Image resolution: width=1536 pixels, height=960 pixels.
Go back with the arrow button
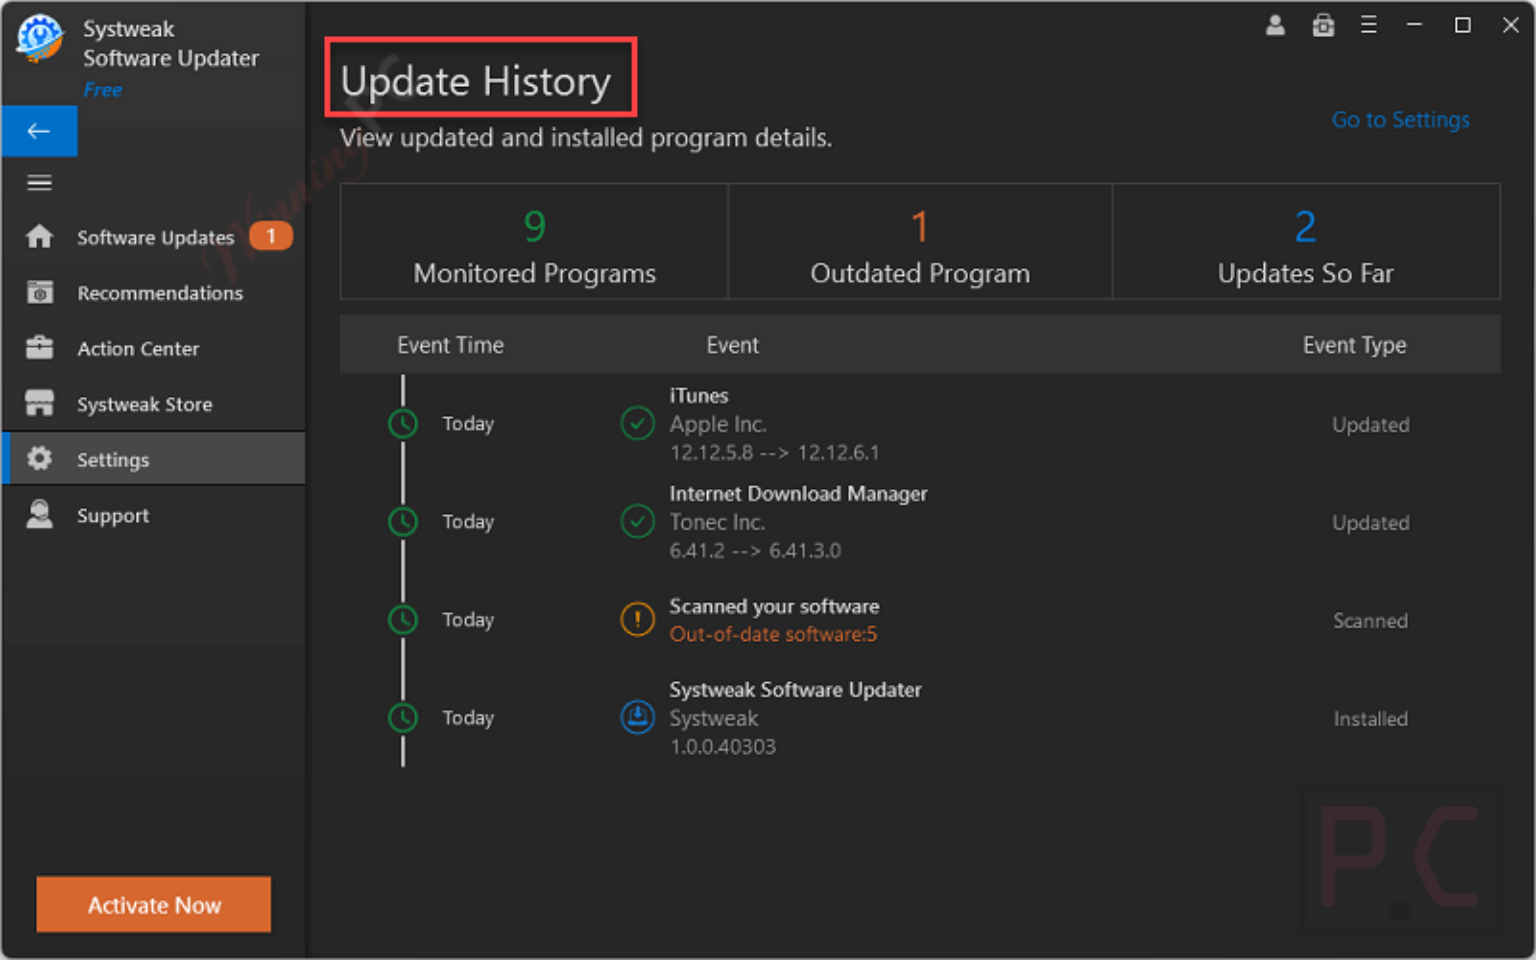point(39,131)
